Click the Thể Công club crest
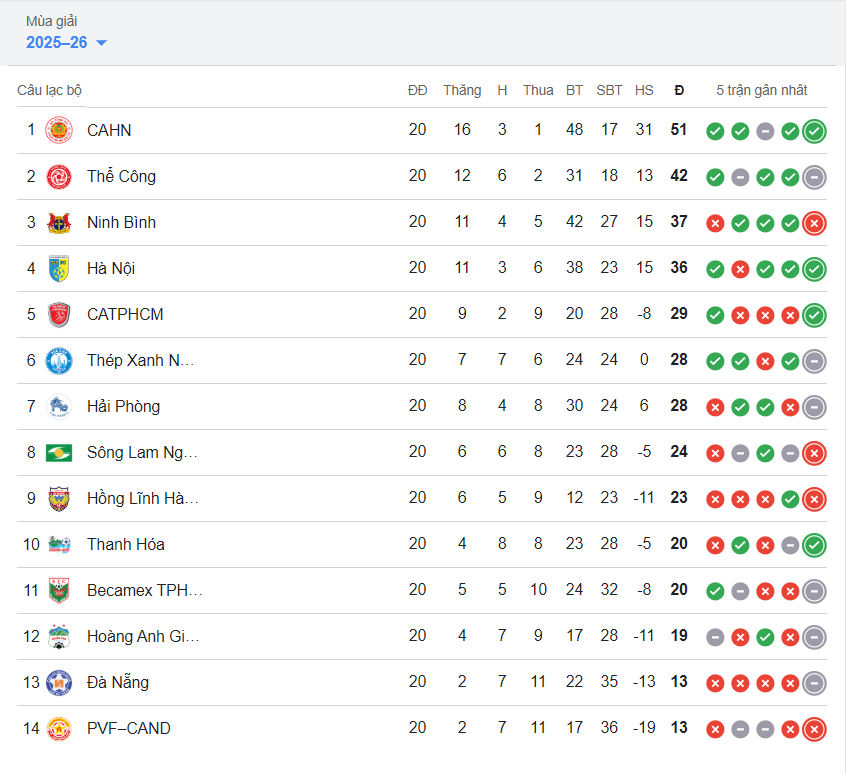 pos(59,176)
